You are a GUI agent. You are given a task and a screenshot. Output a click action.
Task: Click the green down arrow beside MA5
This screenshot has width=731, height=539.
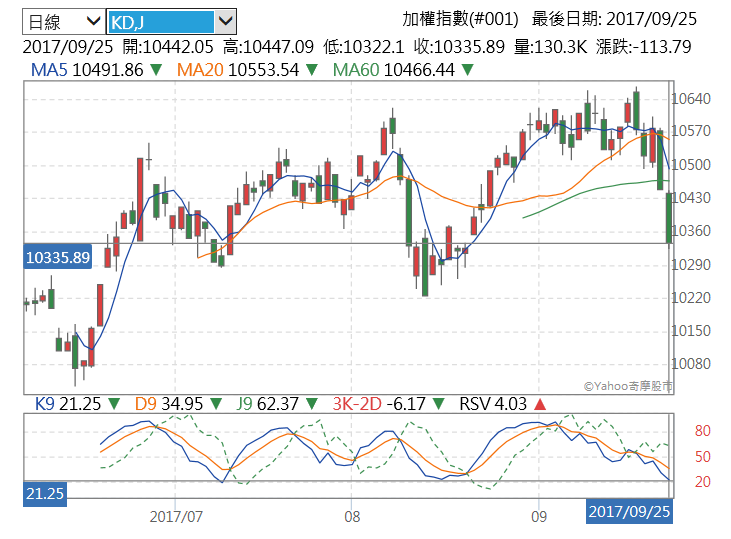[x=154, y=70]
